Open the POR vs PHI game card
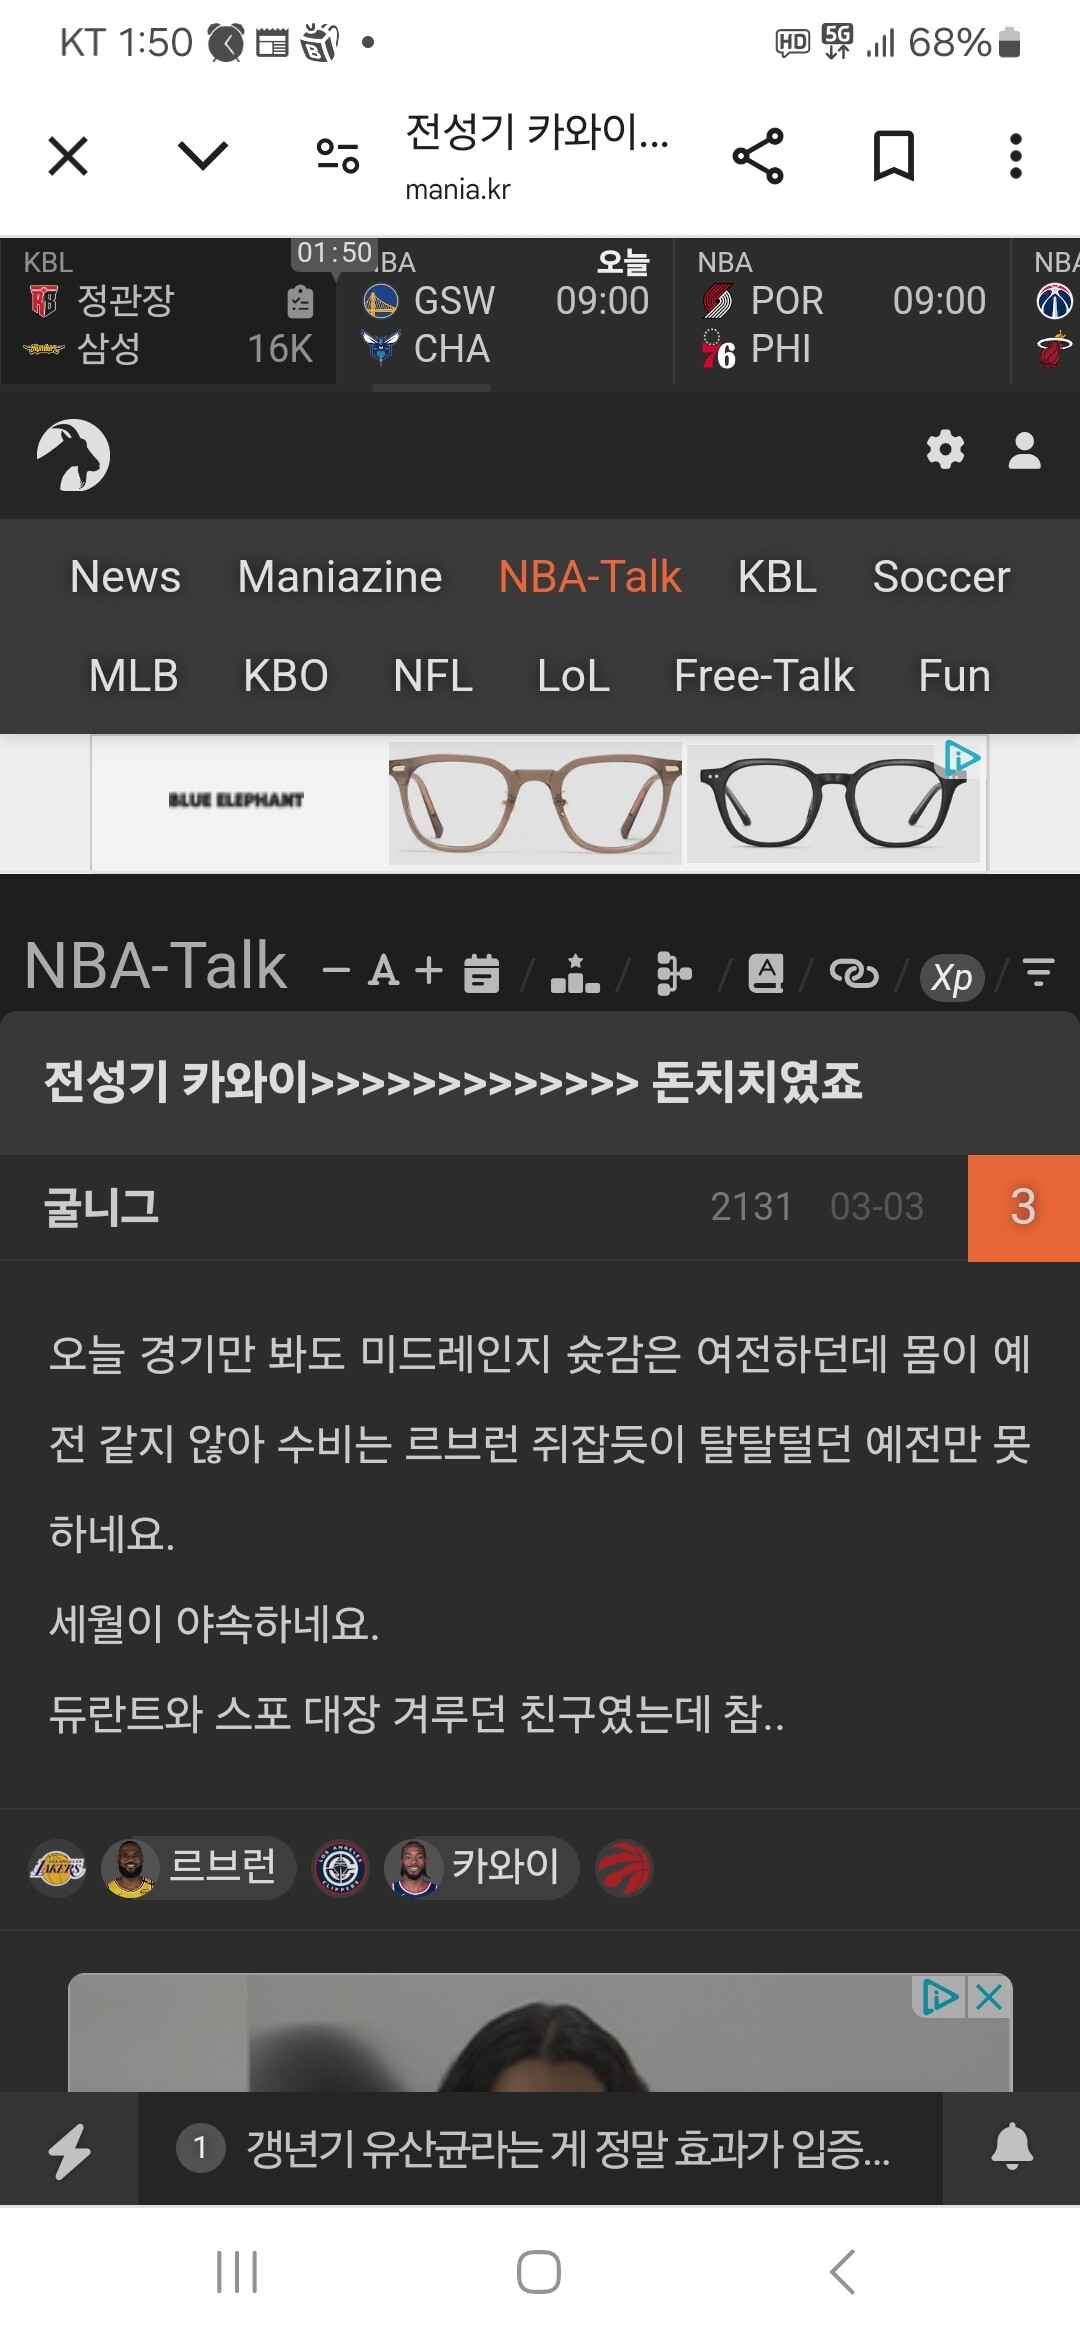Viewport: 1080px width, 2340px height. (x=842, y=312)
